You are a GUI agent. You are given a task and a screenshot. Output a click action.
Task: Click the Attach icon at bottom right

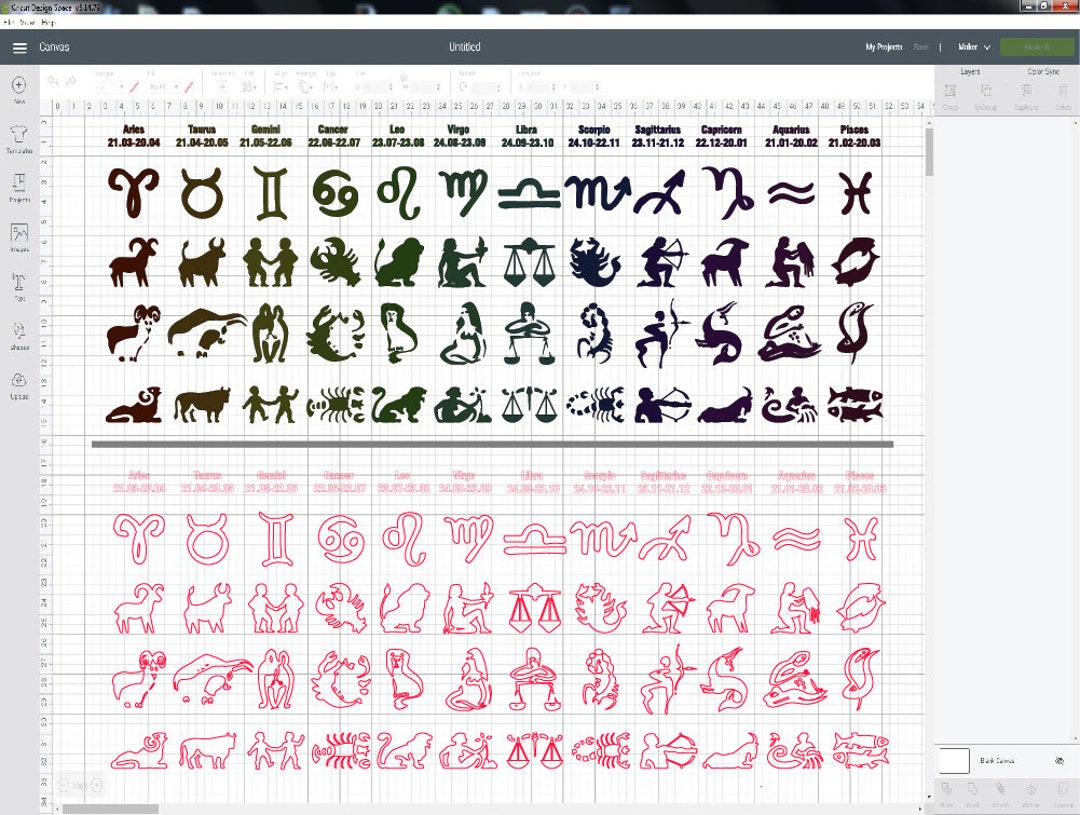(x=1001, y=790)
